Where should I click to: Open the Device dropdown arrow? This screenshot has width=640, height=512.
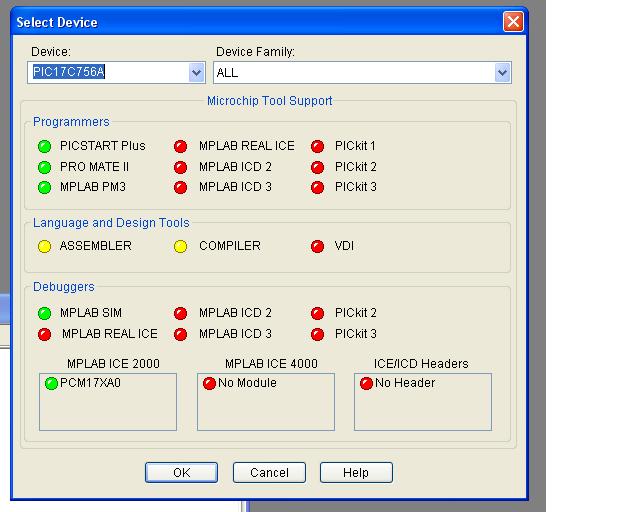pyautogui.click(x=197, y=73)
